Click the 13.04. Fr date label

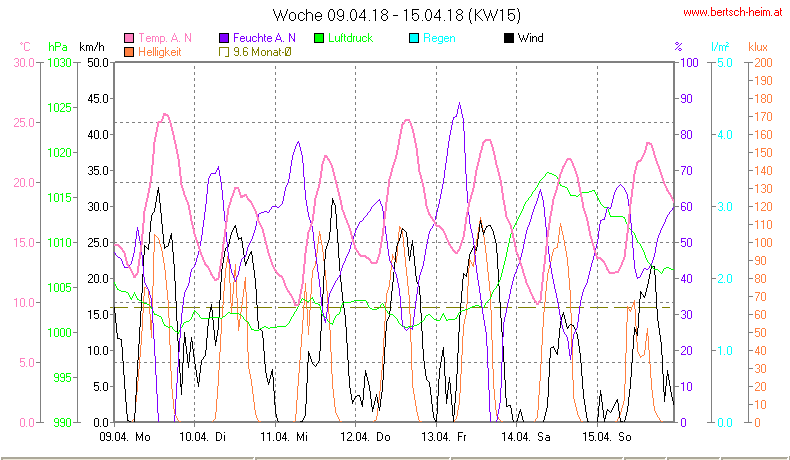(444, 437)
